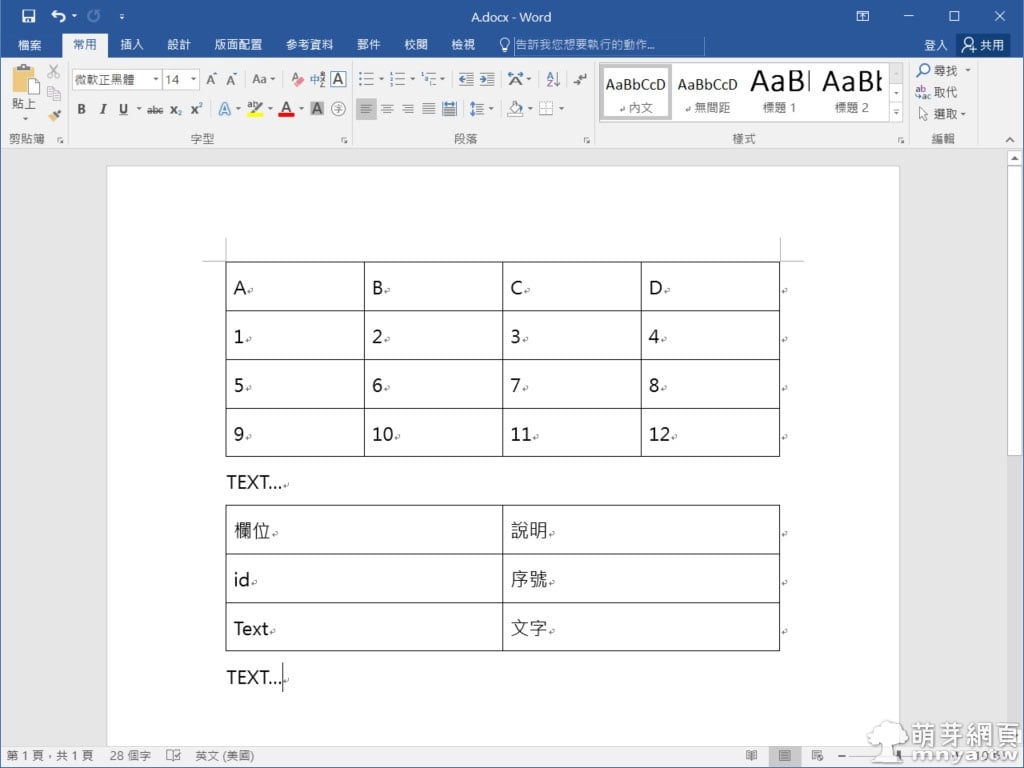Open the font name dropdown
Viewport: 1024px width, 768px height.
pyautogui.click(x=155, y=79)
